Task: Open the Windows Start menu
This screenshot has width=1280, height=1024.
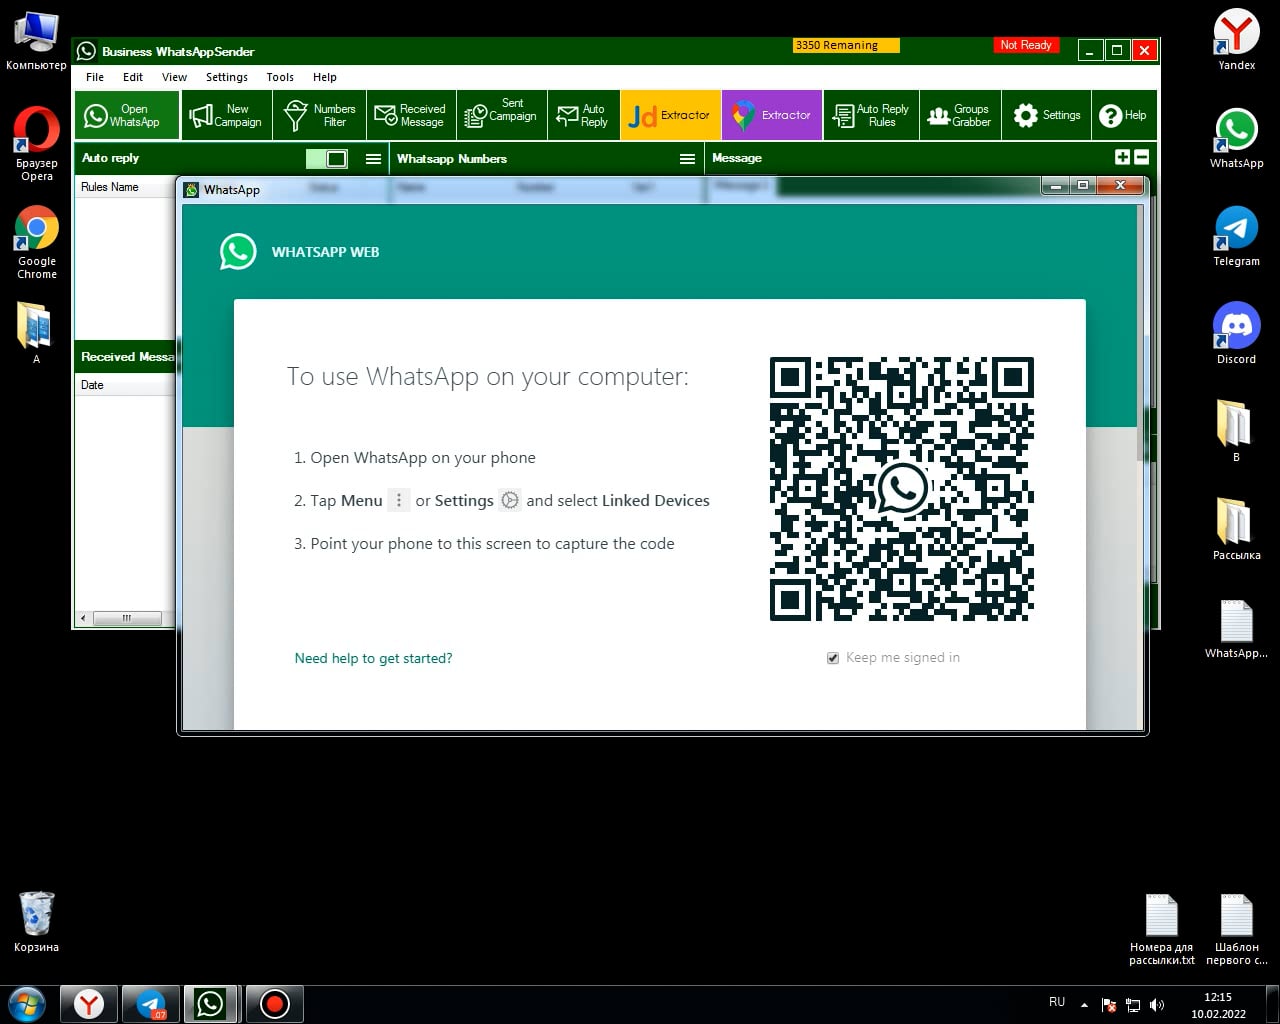Action: pos(27,1004)
